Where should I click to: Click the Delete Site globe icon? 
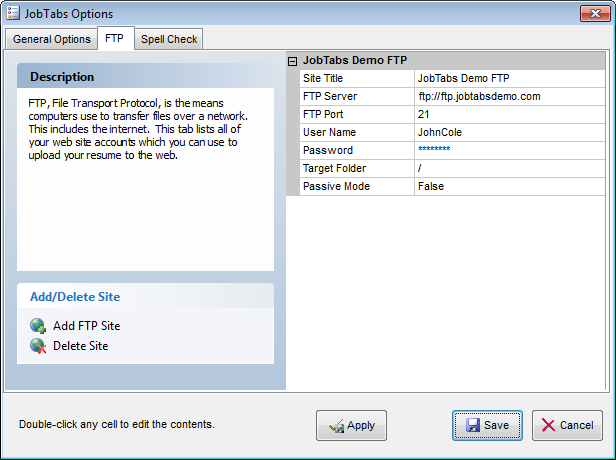click(x=38, y=346)
